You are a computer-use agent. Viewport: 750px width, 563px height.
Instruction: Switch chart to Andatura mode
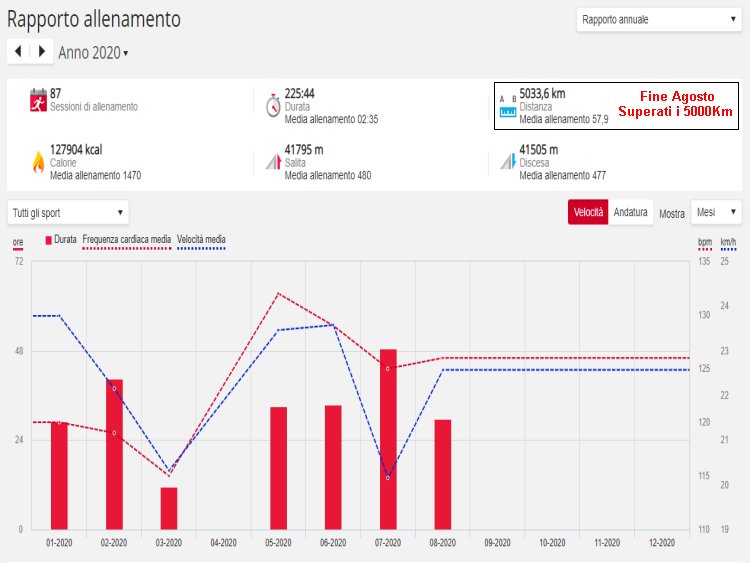point(630,212)
